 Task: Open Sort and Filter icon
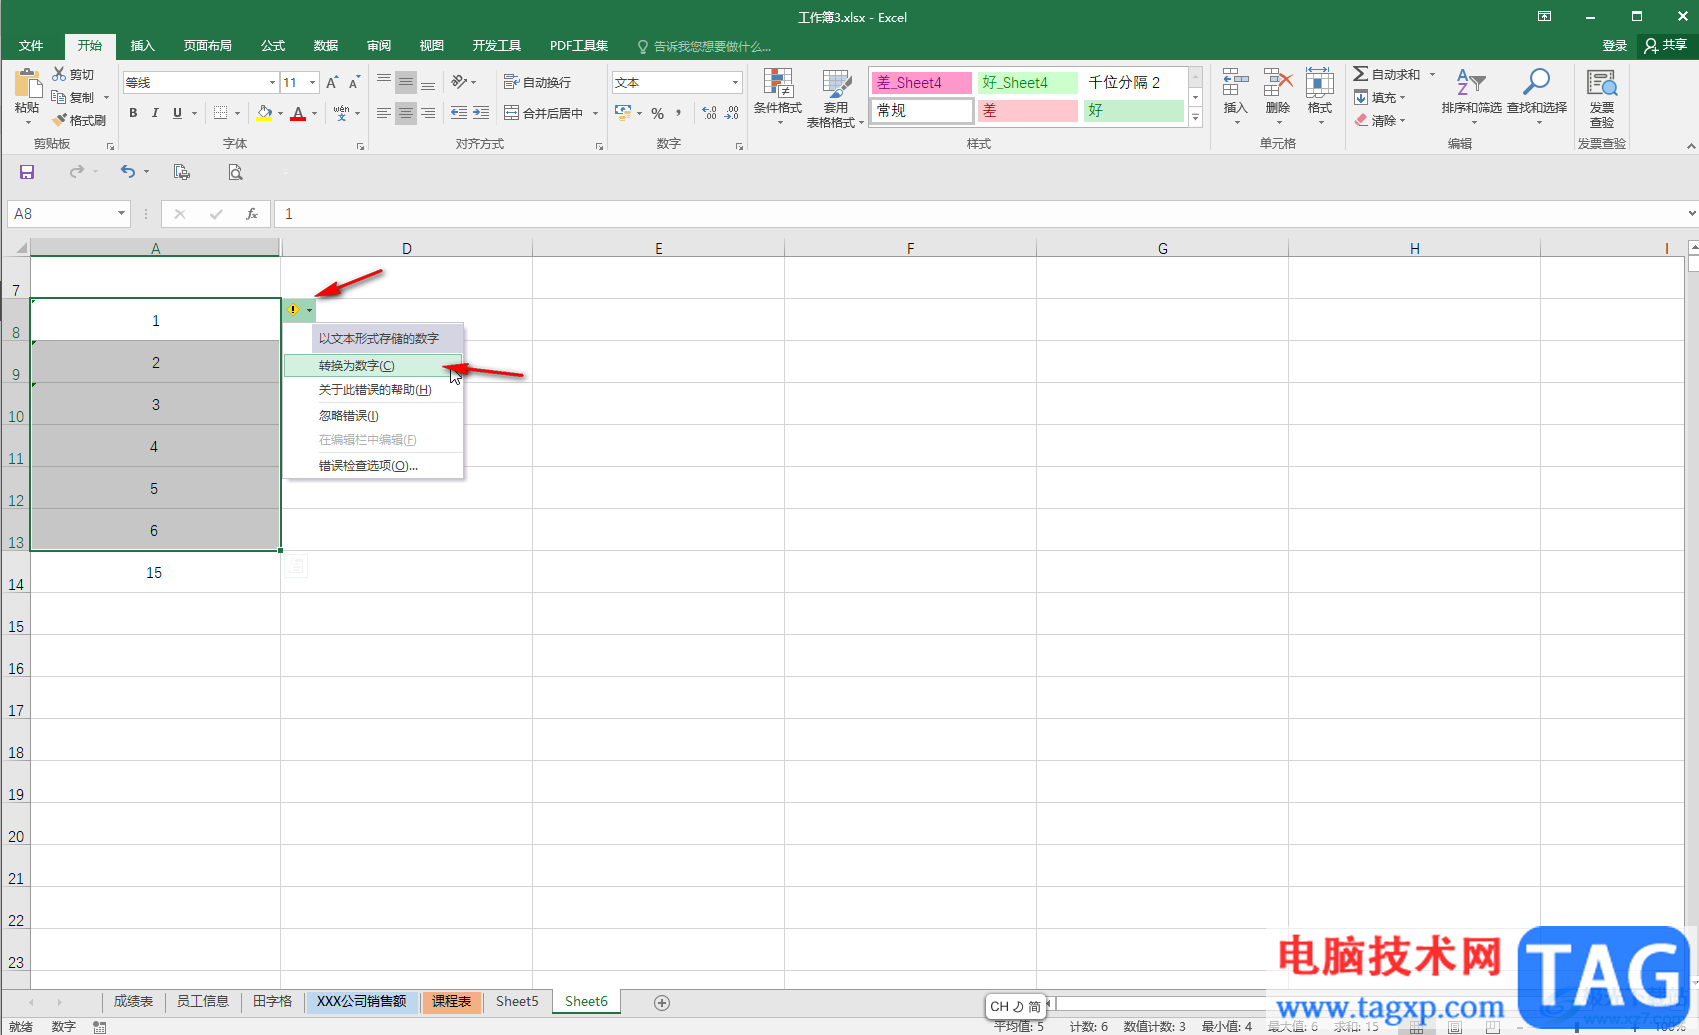pos(1471,83)
